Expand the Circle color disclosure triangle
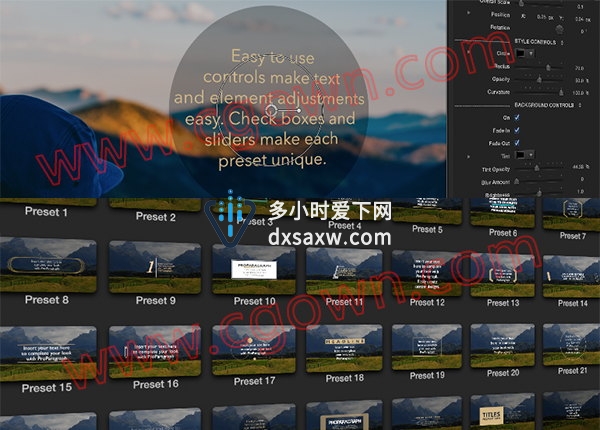Viewport: 600px width, 430px height. [x=468, y=52]
